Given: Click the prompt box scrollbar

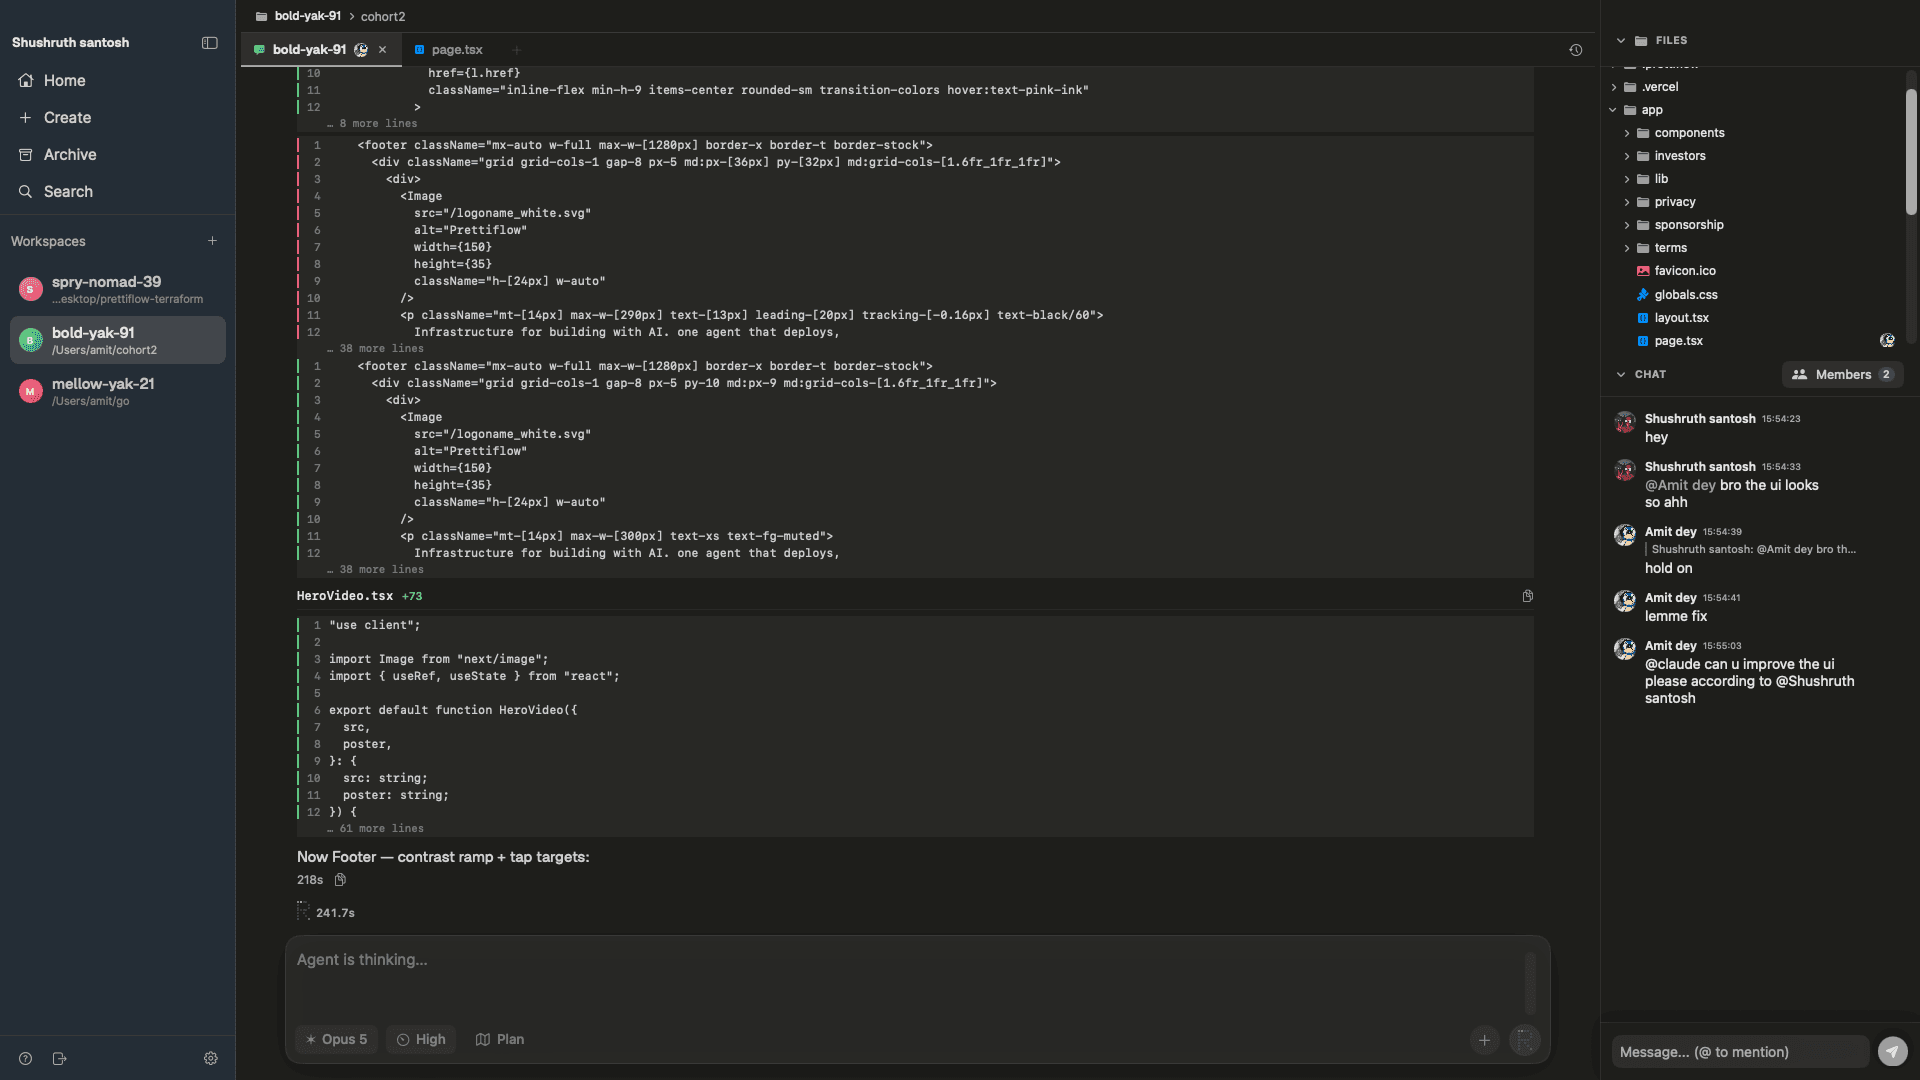Looking at the screenshot, I should pyautogui.click(x=1530, y=984).
